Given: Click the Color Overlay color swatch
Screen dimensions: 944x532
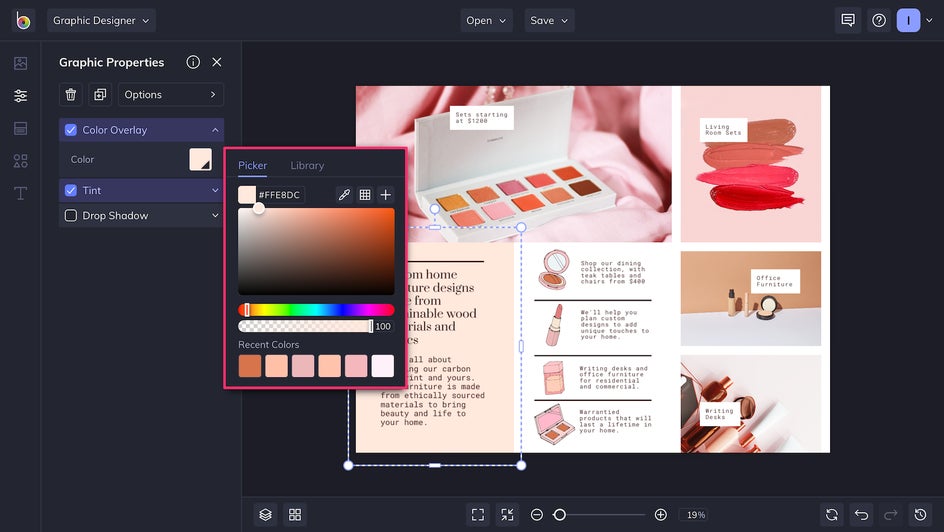Looking at the screenshot, I should [200, 159].
